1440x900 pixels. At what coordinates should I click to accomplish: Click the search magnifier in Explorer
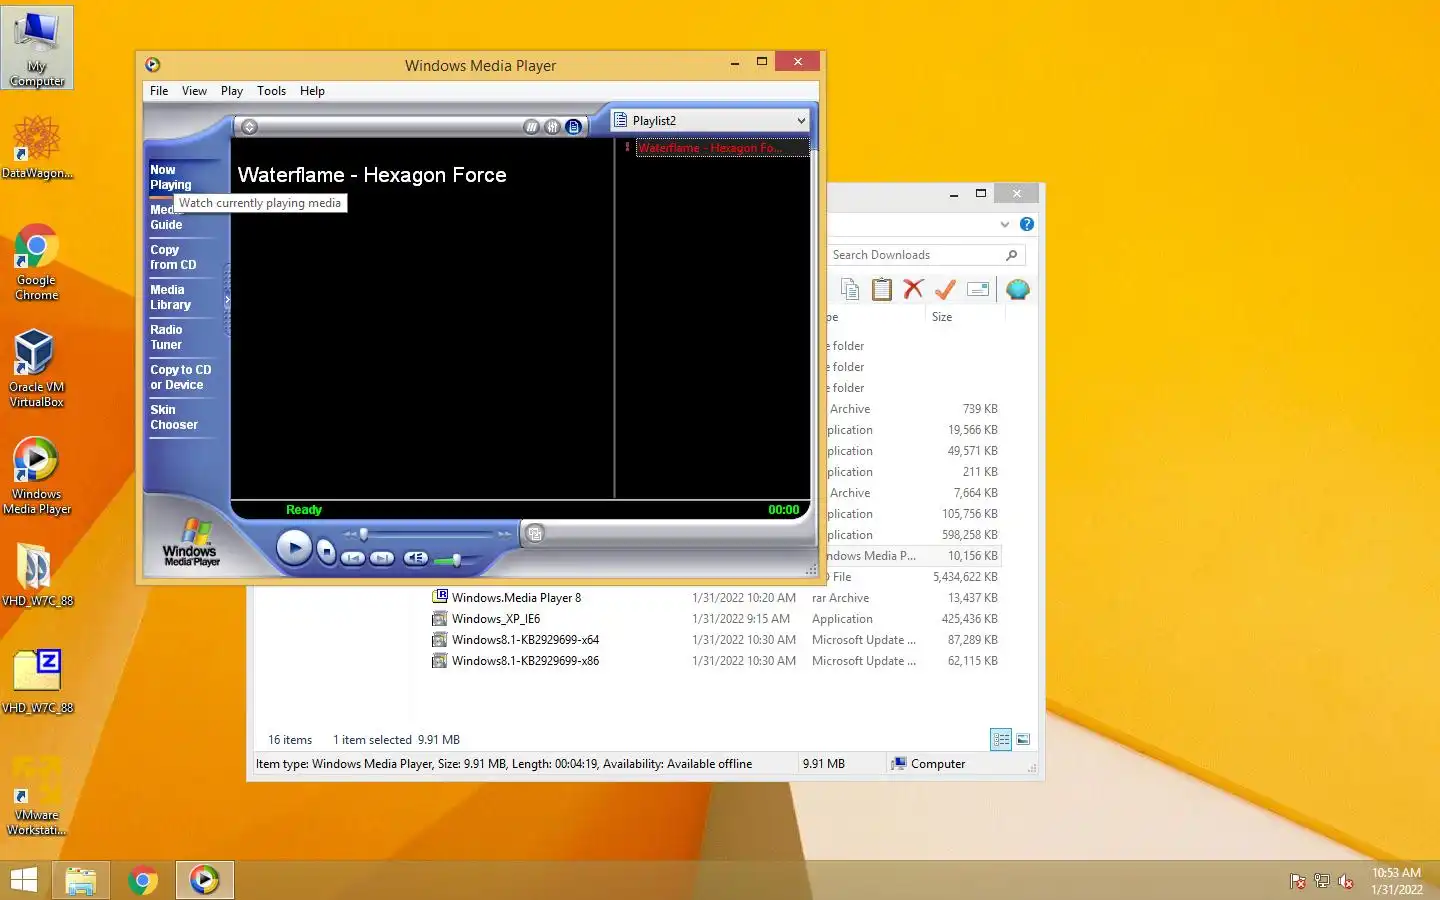[x=1012, y=255]
